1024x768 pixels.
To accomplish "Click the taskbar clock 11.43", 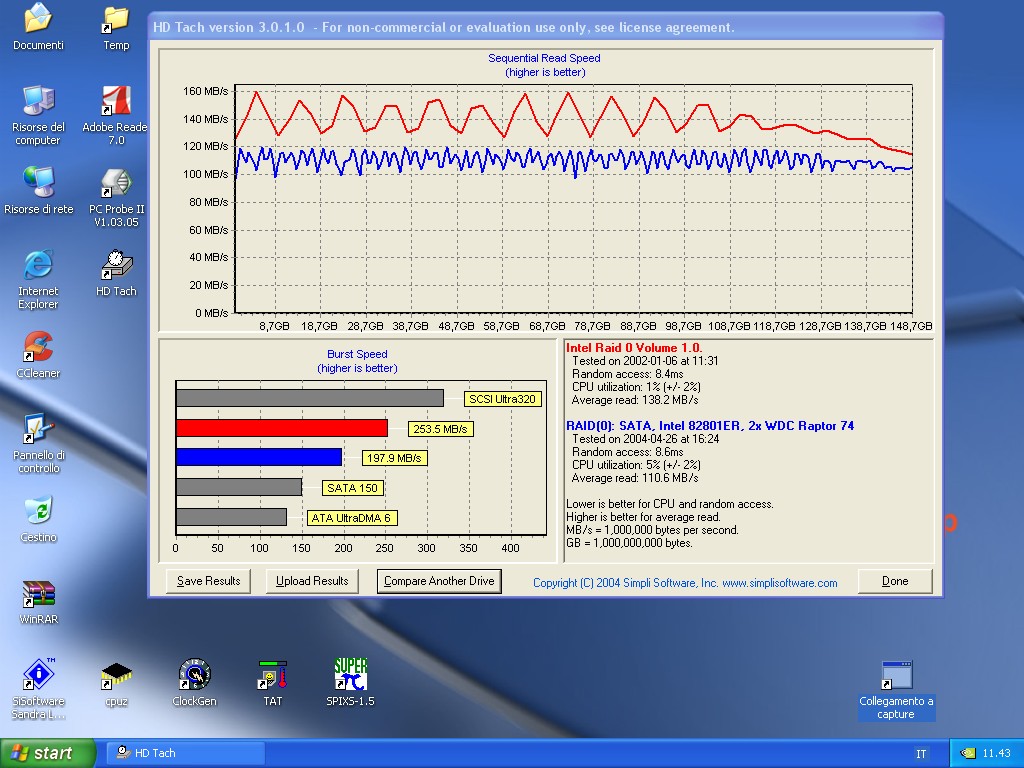I will point(996,754).
